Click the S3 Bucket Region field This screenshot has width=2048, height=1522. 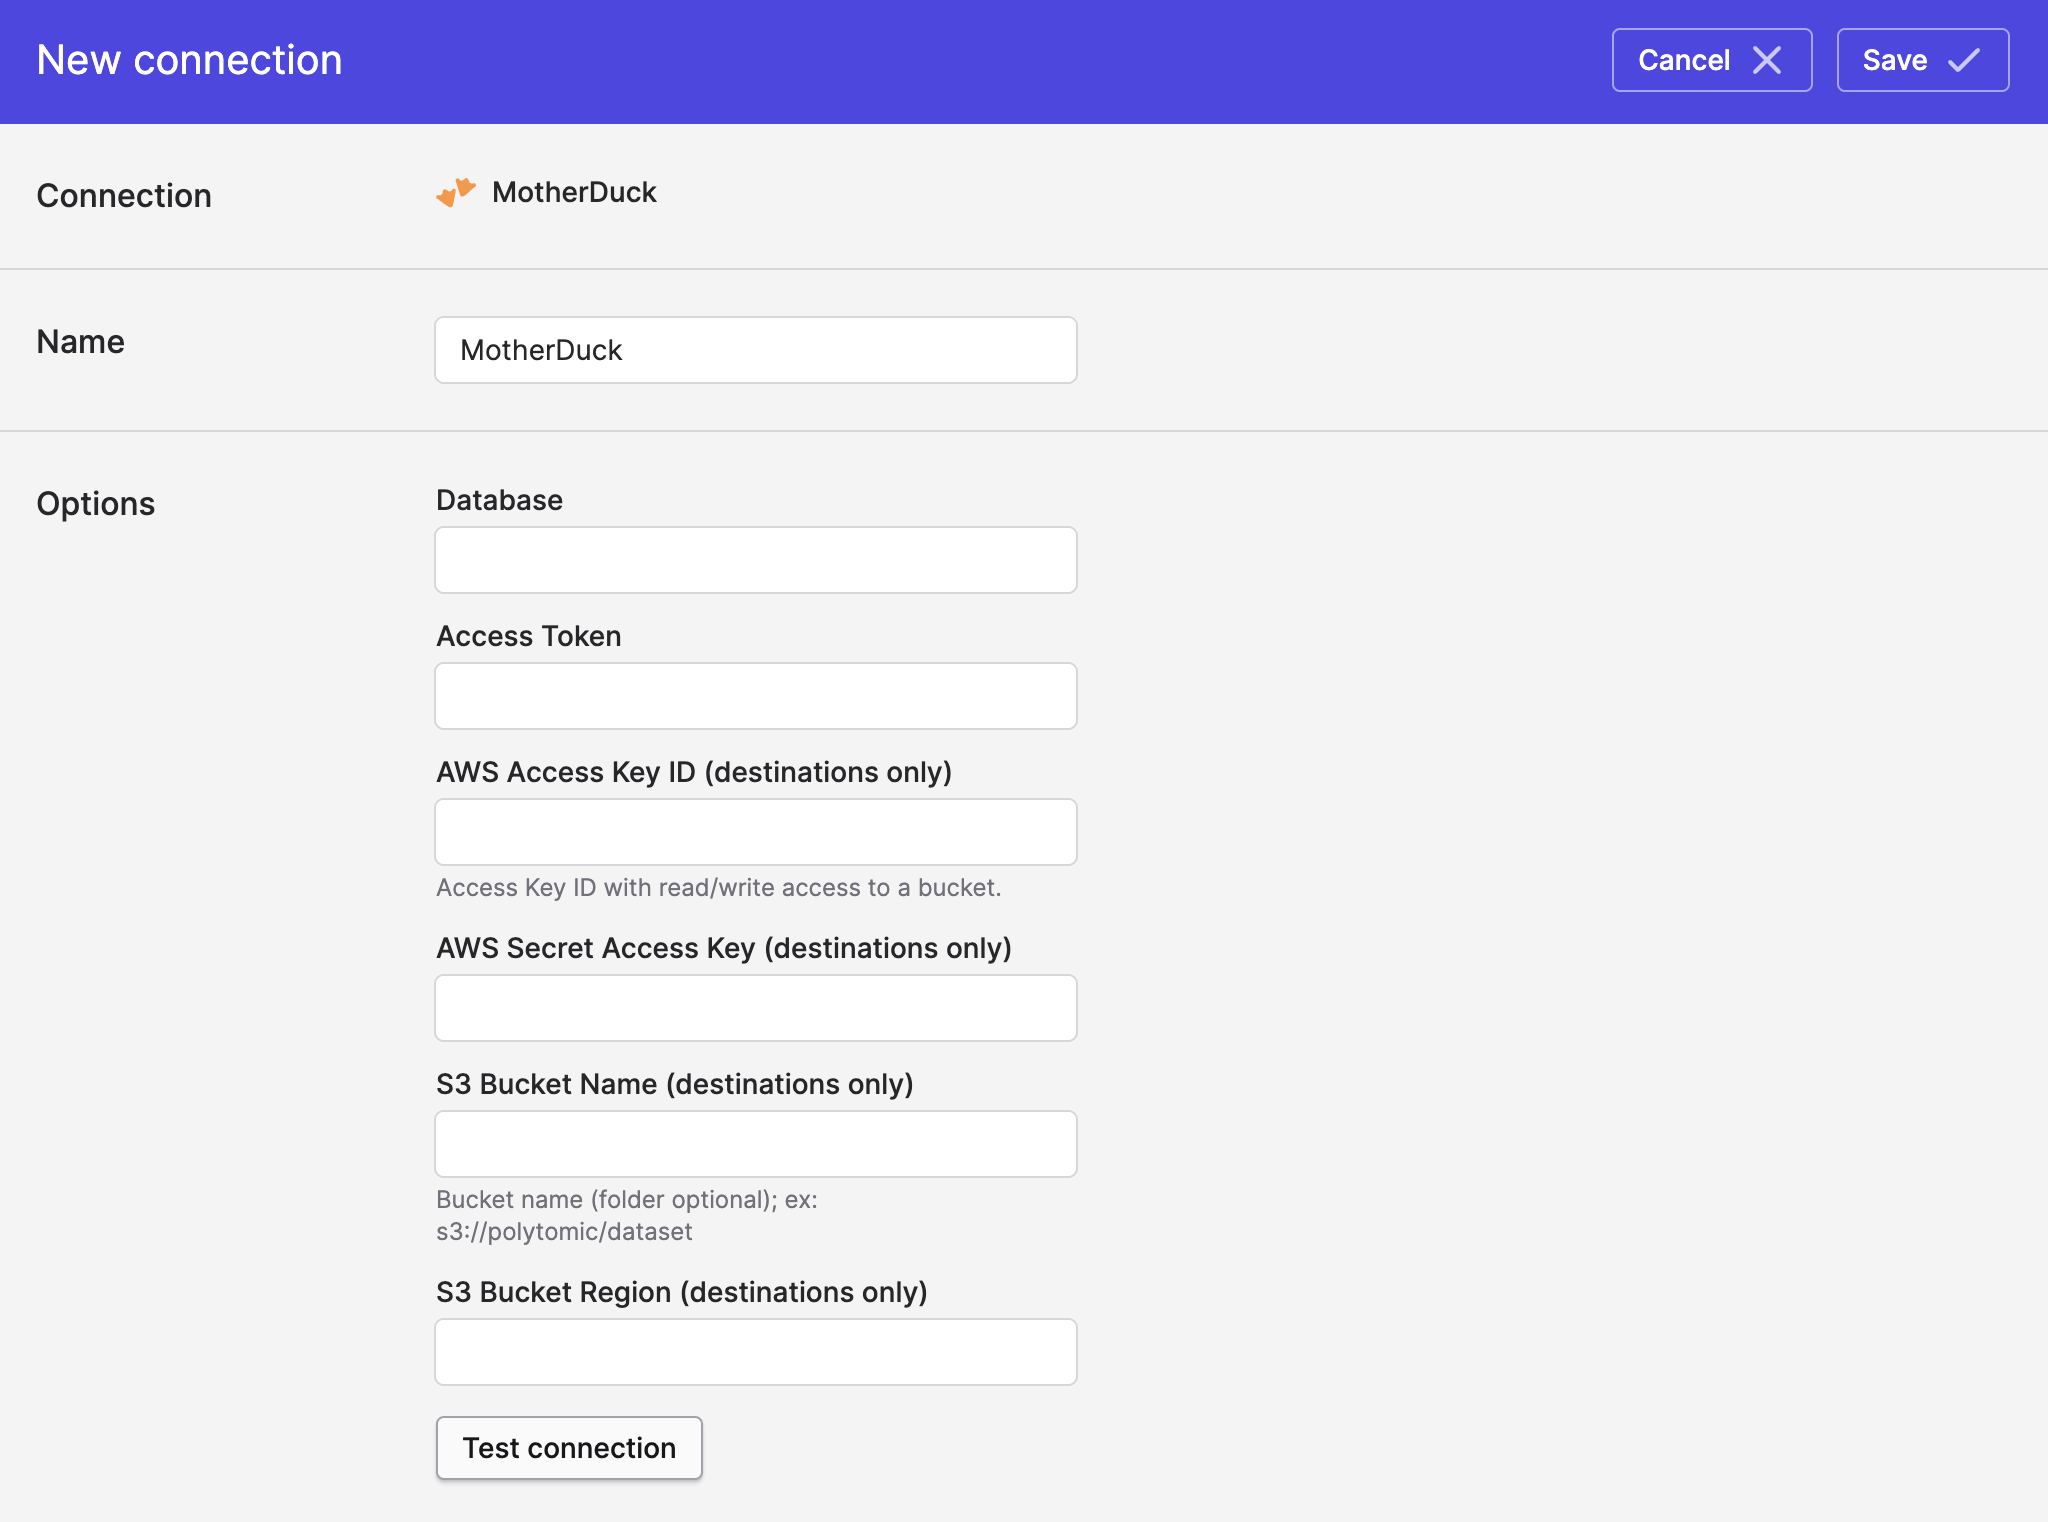point(755,1352)
